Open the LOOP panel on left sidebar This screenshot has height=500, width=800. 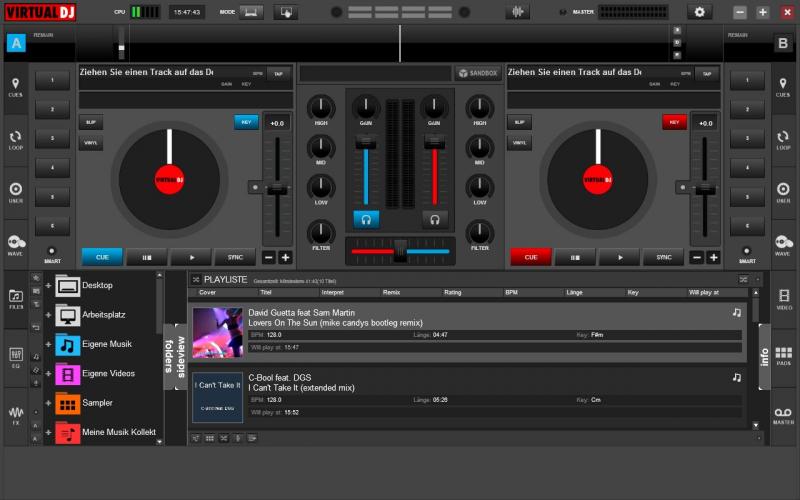[16, 140]
